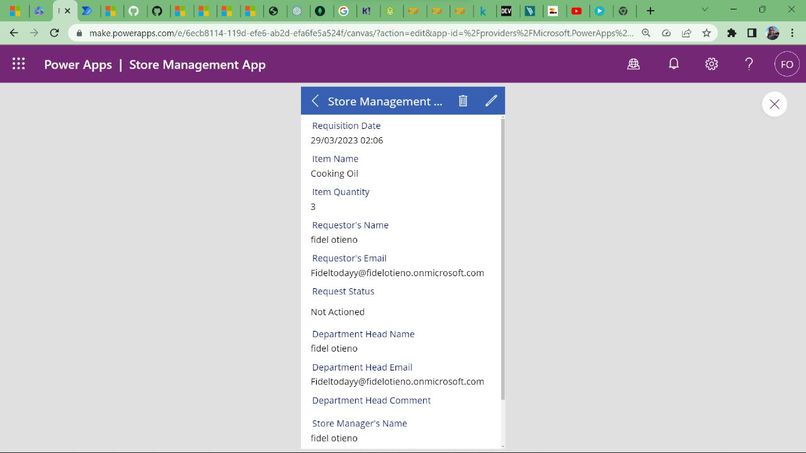Screen dimensions: 806x453
Task: Open the FO account avatar
Action: pos(786,64)
